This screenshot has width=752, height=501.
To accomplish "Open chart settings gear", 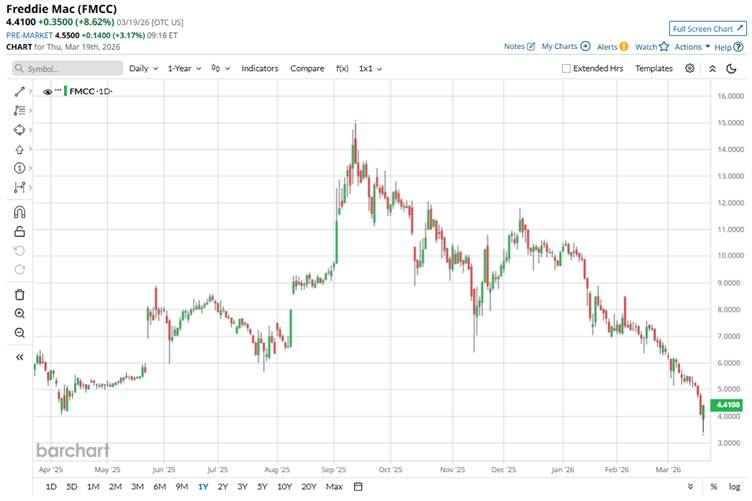I will coord(690,68).
